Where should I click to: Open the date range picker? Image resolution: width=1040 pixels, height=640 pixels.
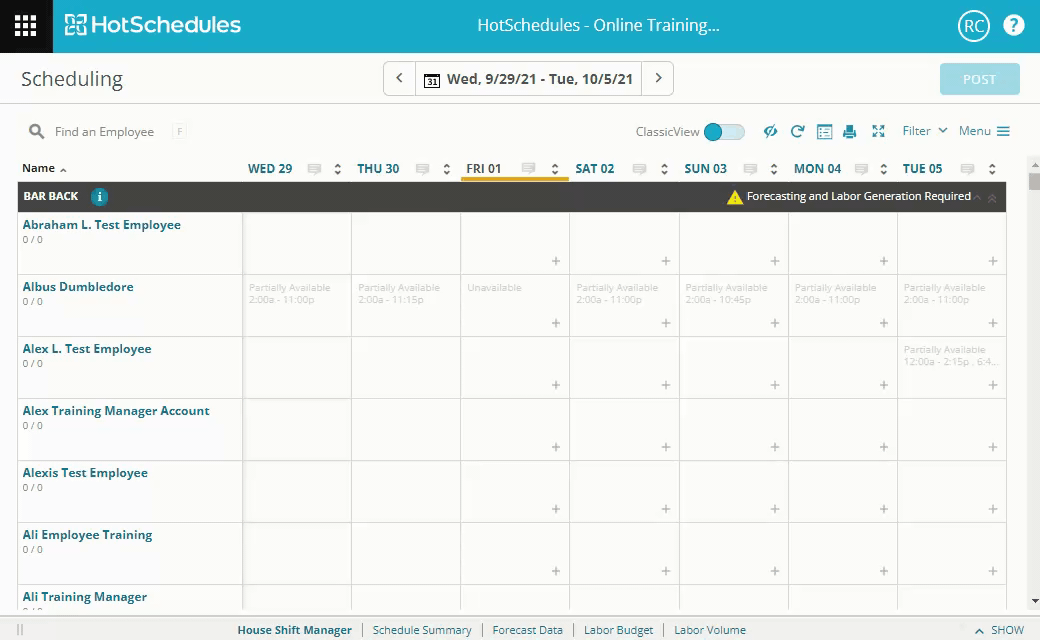click(528, 79)
